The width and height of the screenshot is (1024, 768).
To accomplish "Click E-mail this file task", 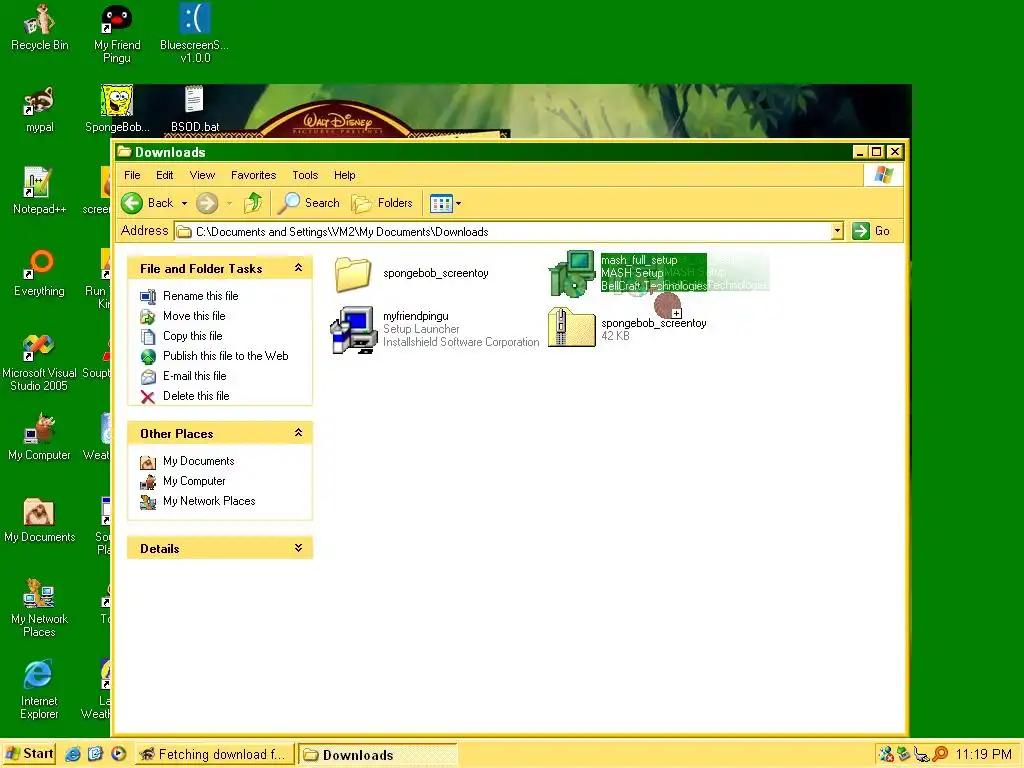I will [184, 376].
